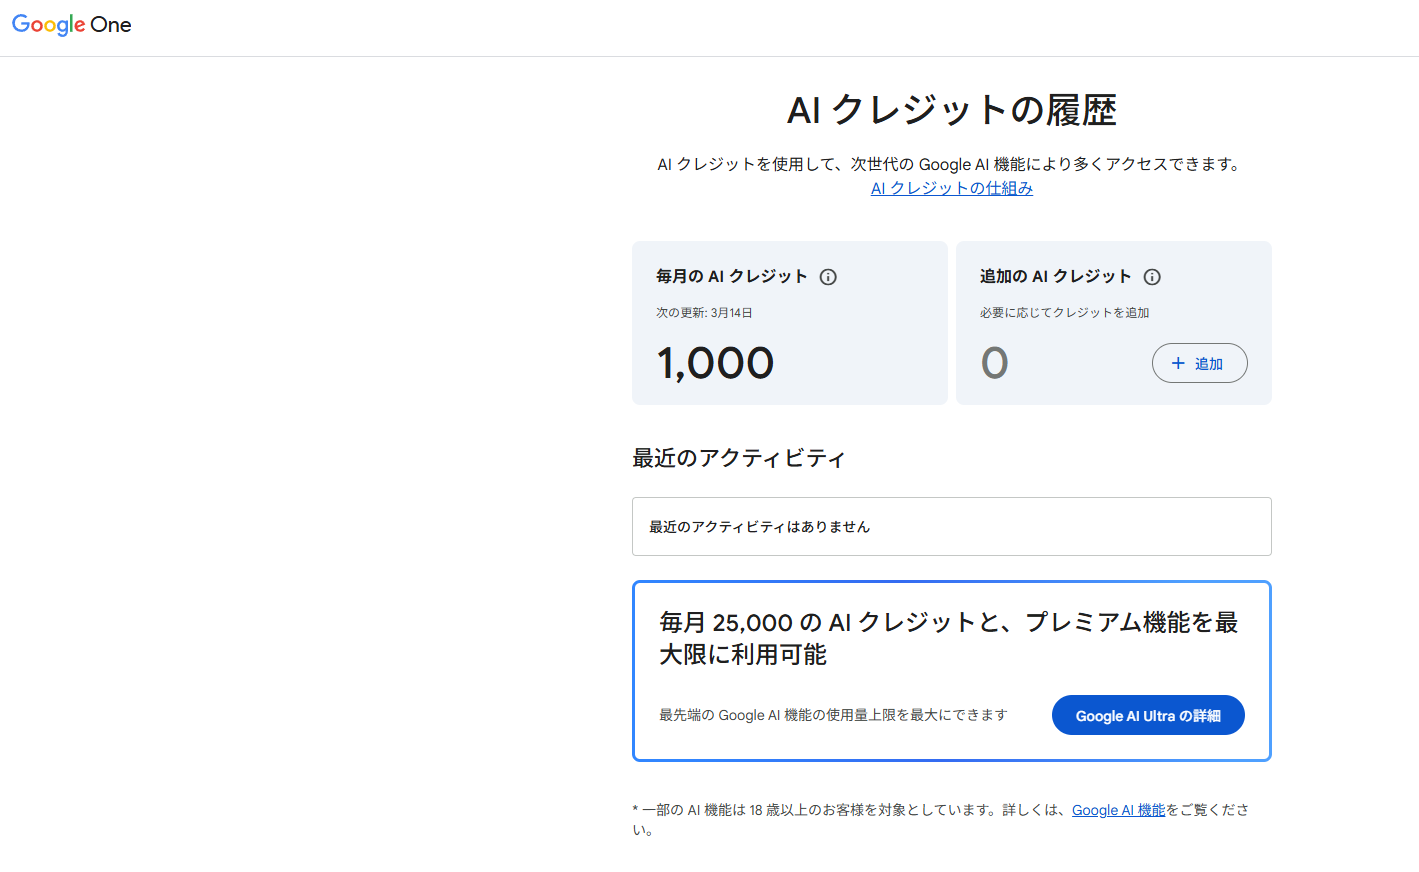Select the 毎月の AI クレジット card

789,322
